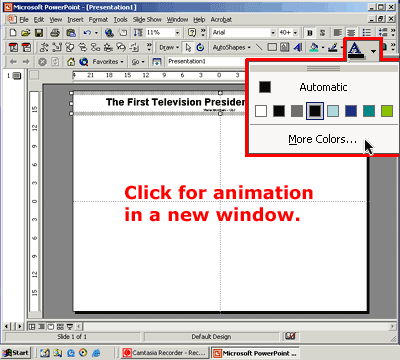Open the Format menu
The width and height of the screenshot is (400, 360).
pos(98,20)
